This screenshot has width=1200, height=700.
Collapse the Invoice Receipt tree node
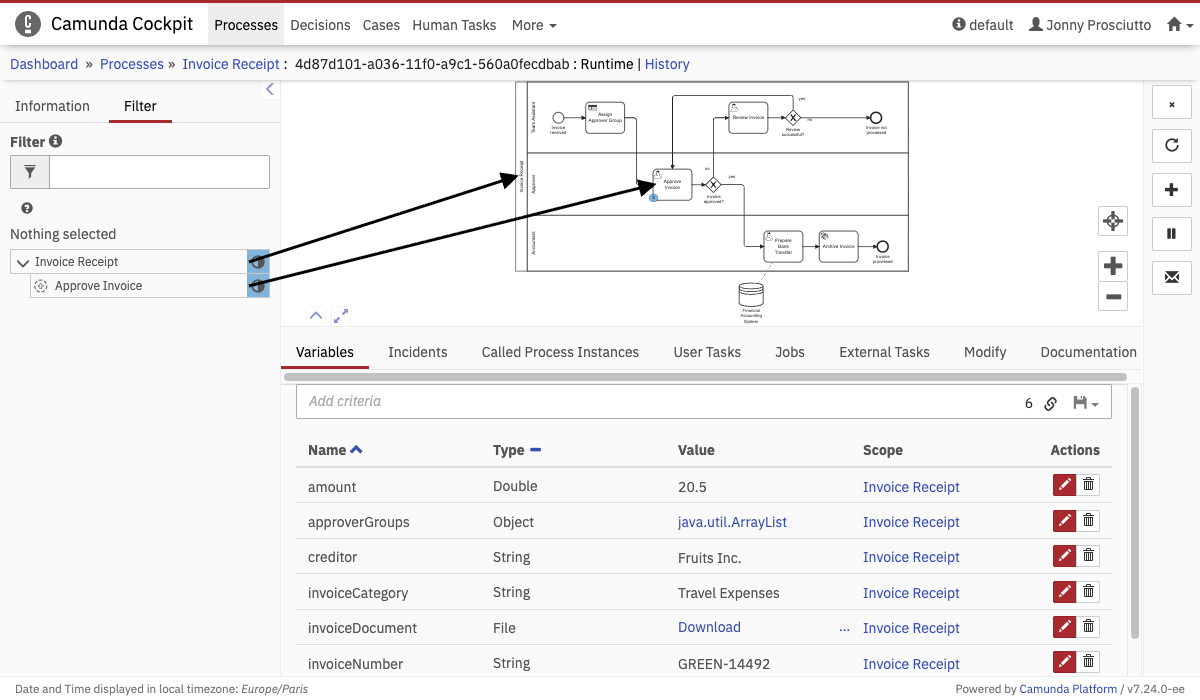[x=23, y=262]
